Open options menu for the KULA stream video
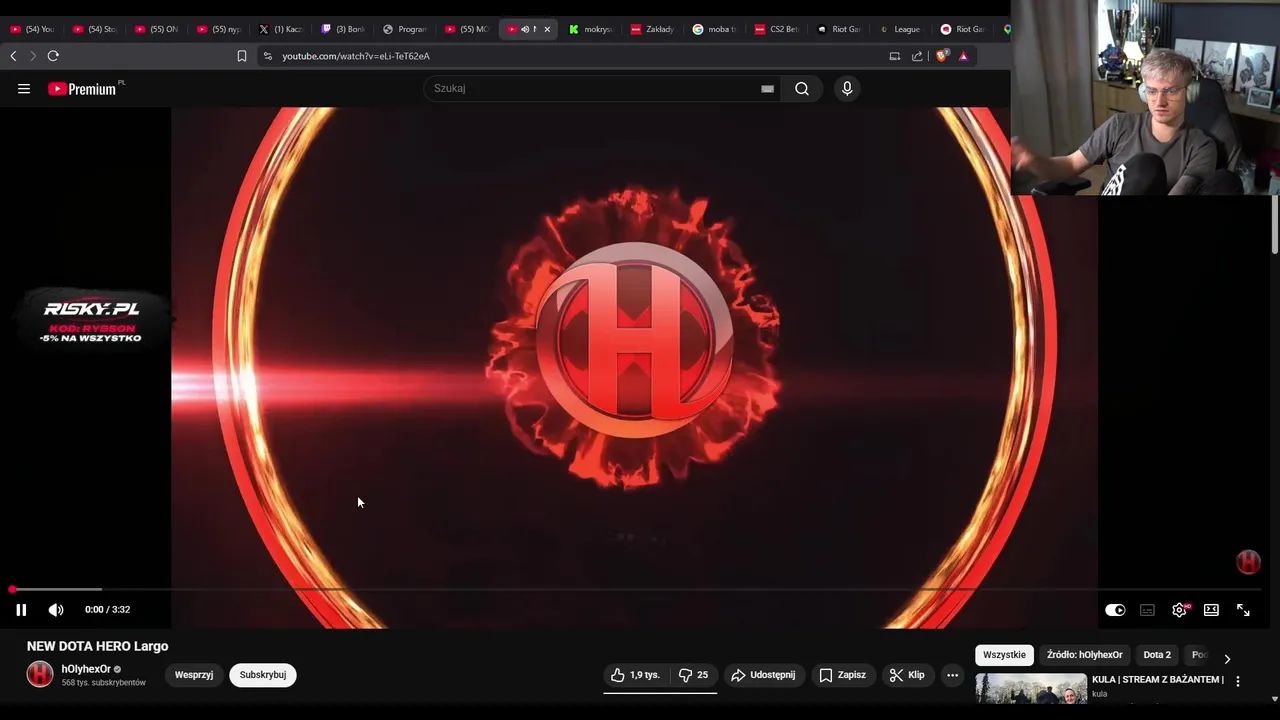Image resolution: width=1280 pixels, height=720 pixels. [x=1238, y=681]
